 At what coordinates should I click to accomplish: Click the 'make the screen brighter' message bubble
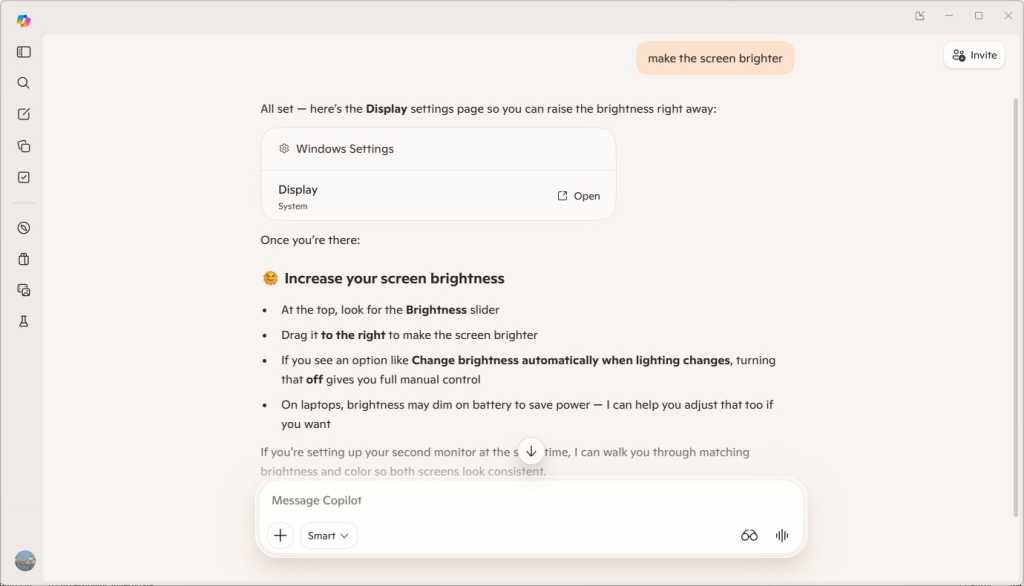[715, 58]
